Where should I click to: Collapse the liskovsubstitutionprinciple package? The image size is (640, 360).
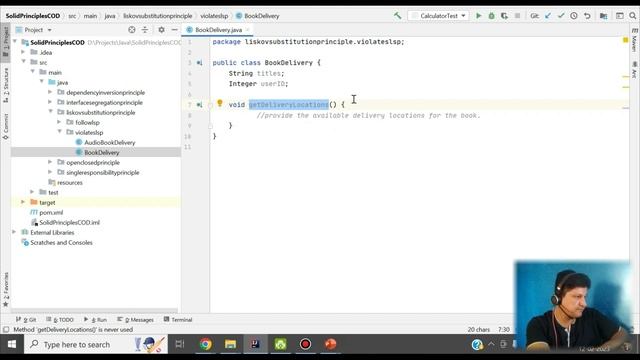pos(51,111)
